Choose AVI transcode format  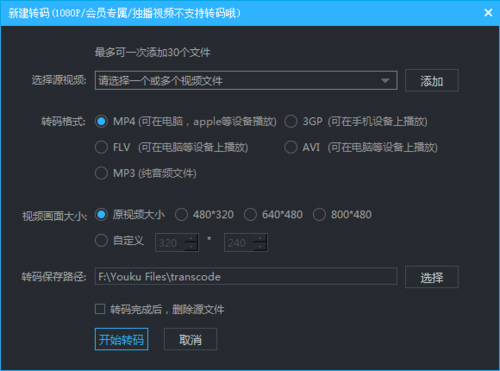(291, 147)
